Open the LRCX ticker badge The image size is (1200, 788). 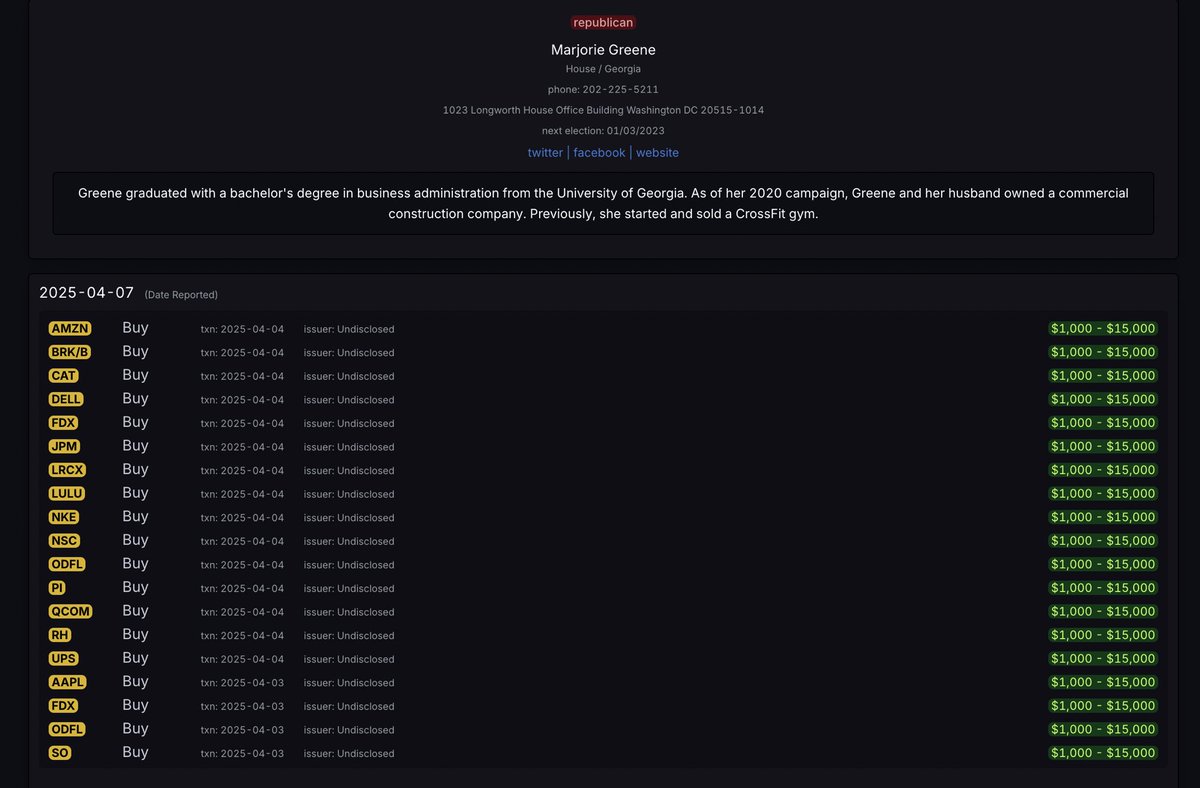[x=69, y=470]
